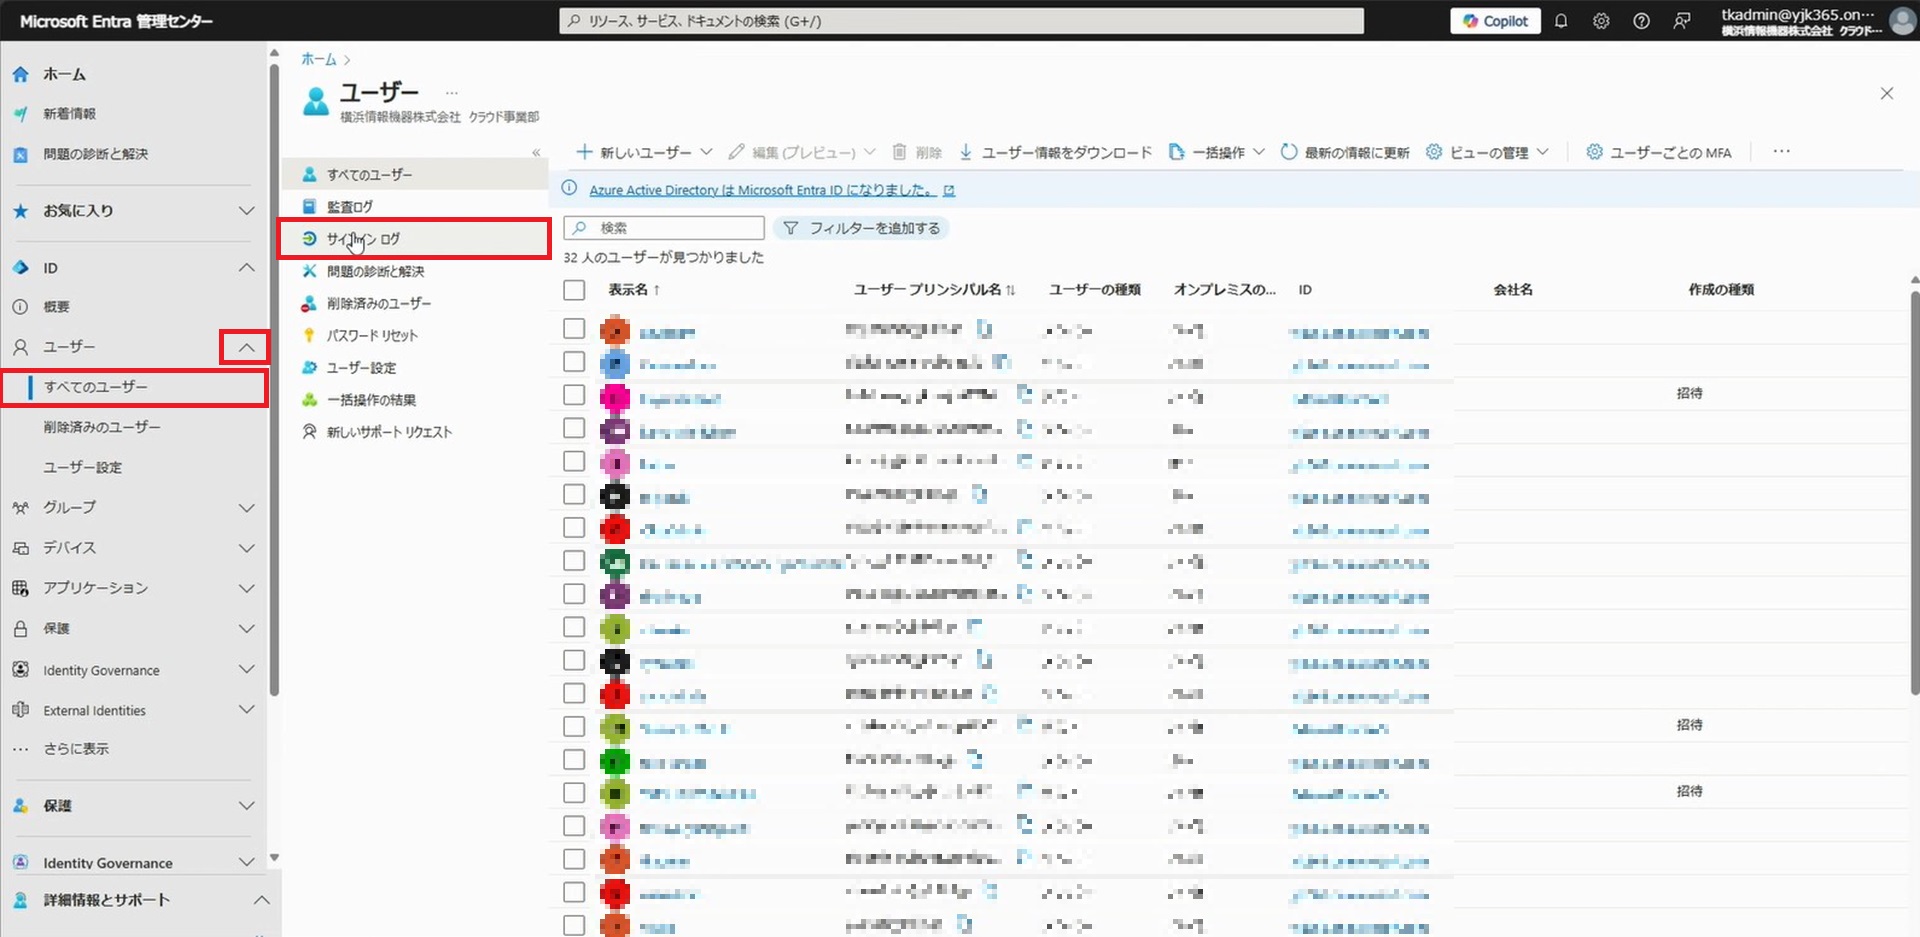Click the account avatar at top right
The width and height of the screenshot is (1920, 937).
1901,21
